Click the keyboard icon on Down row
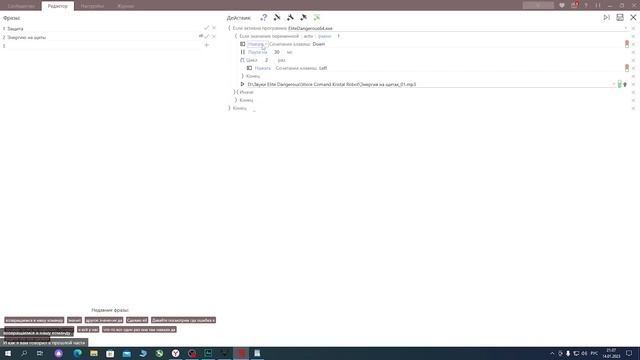Screen dimensions: 640x360 (242, 44)
